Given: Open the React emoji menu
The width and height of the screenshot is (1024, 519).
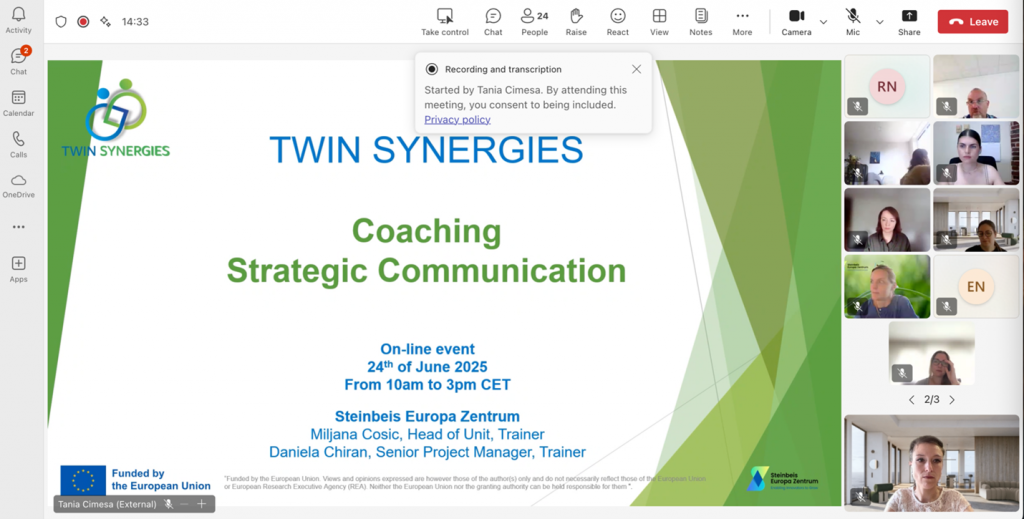Looking at the screenshot, I should (x=618, y=22).
